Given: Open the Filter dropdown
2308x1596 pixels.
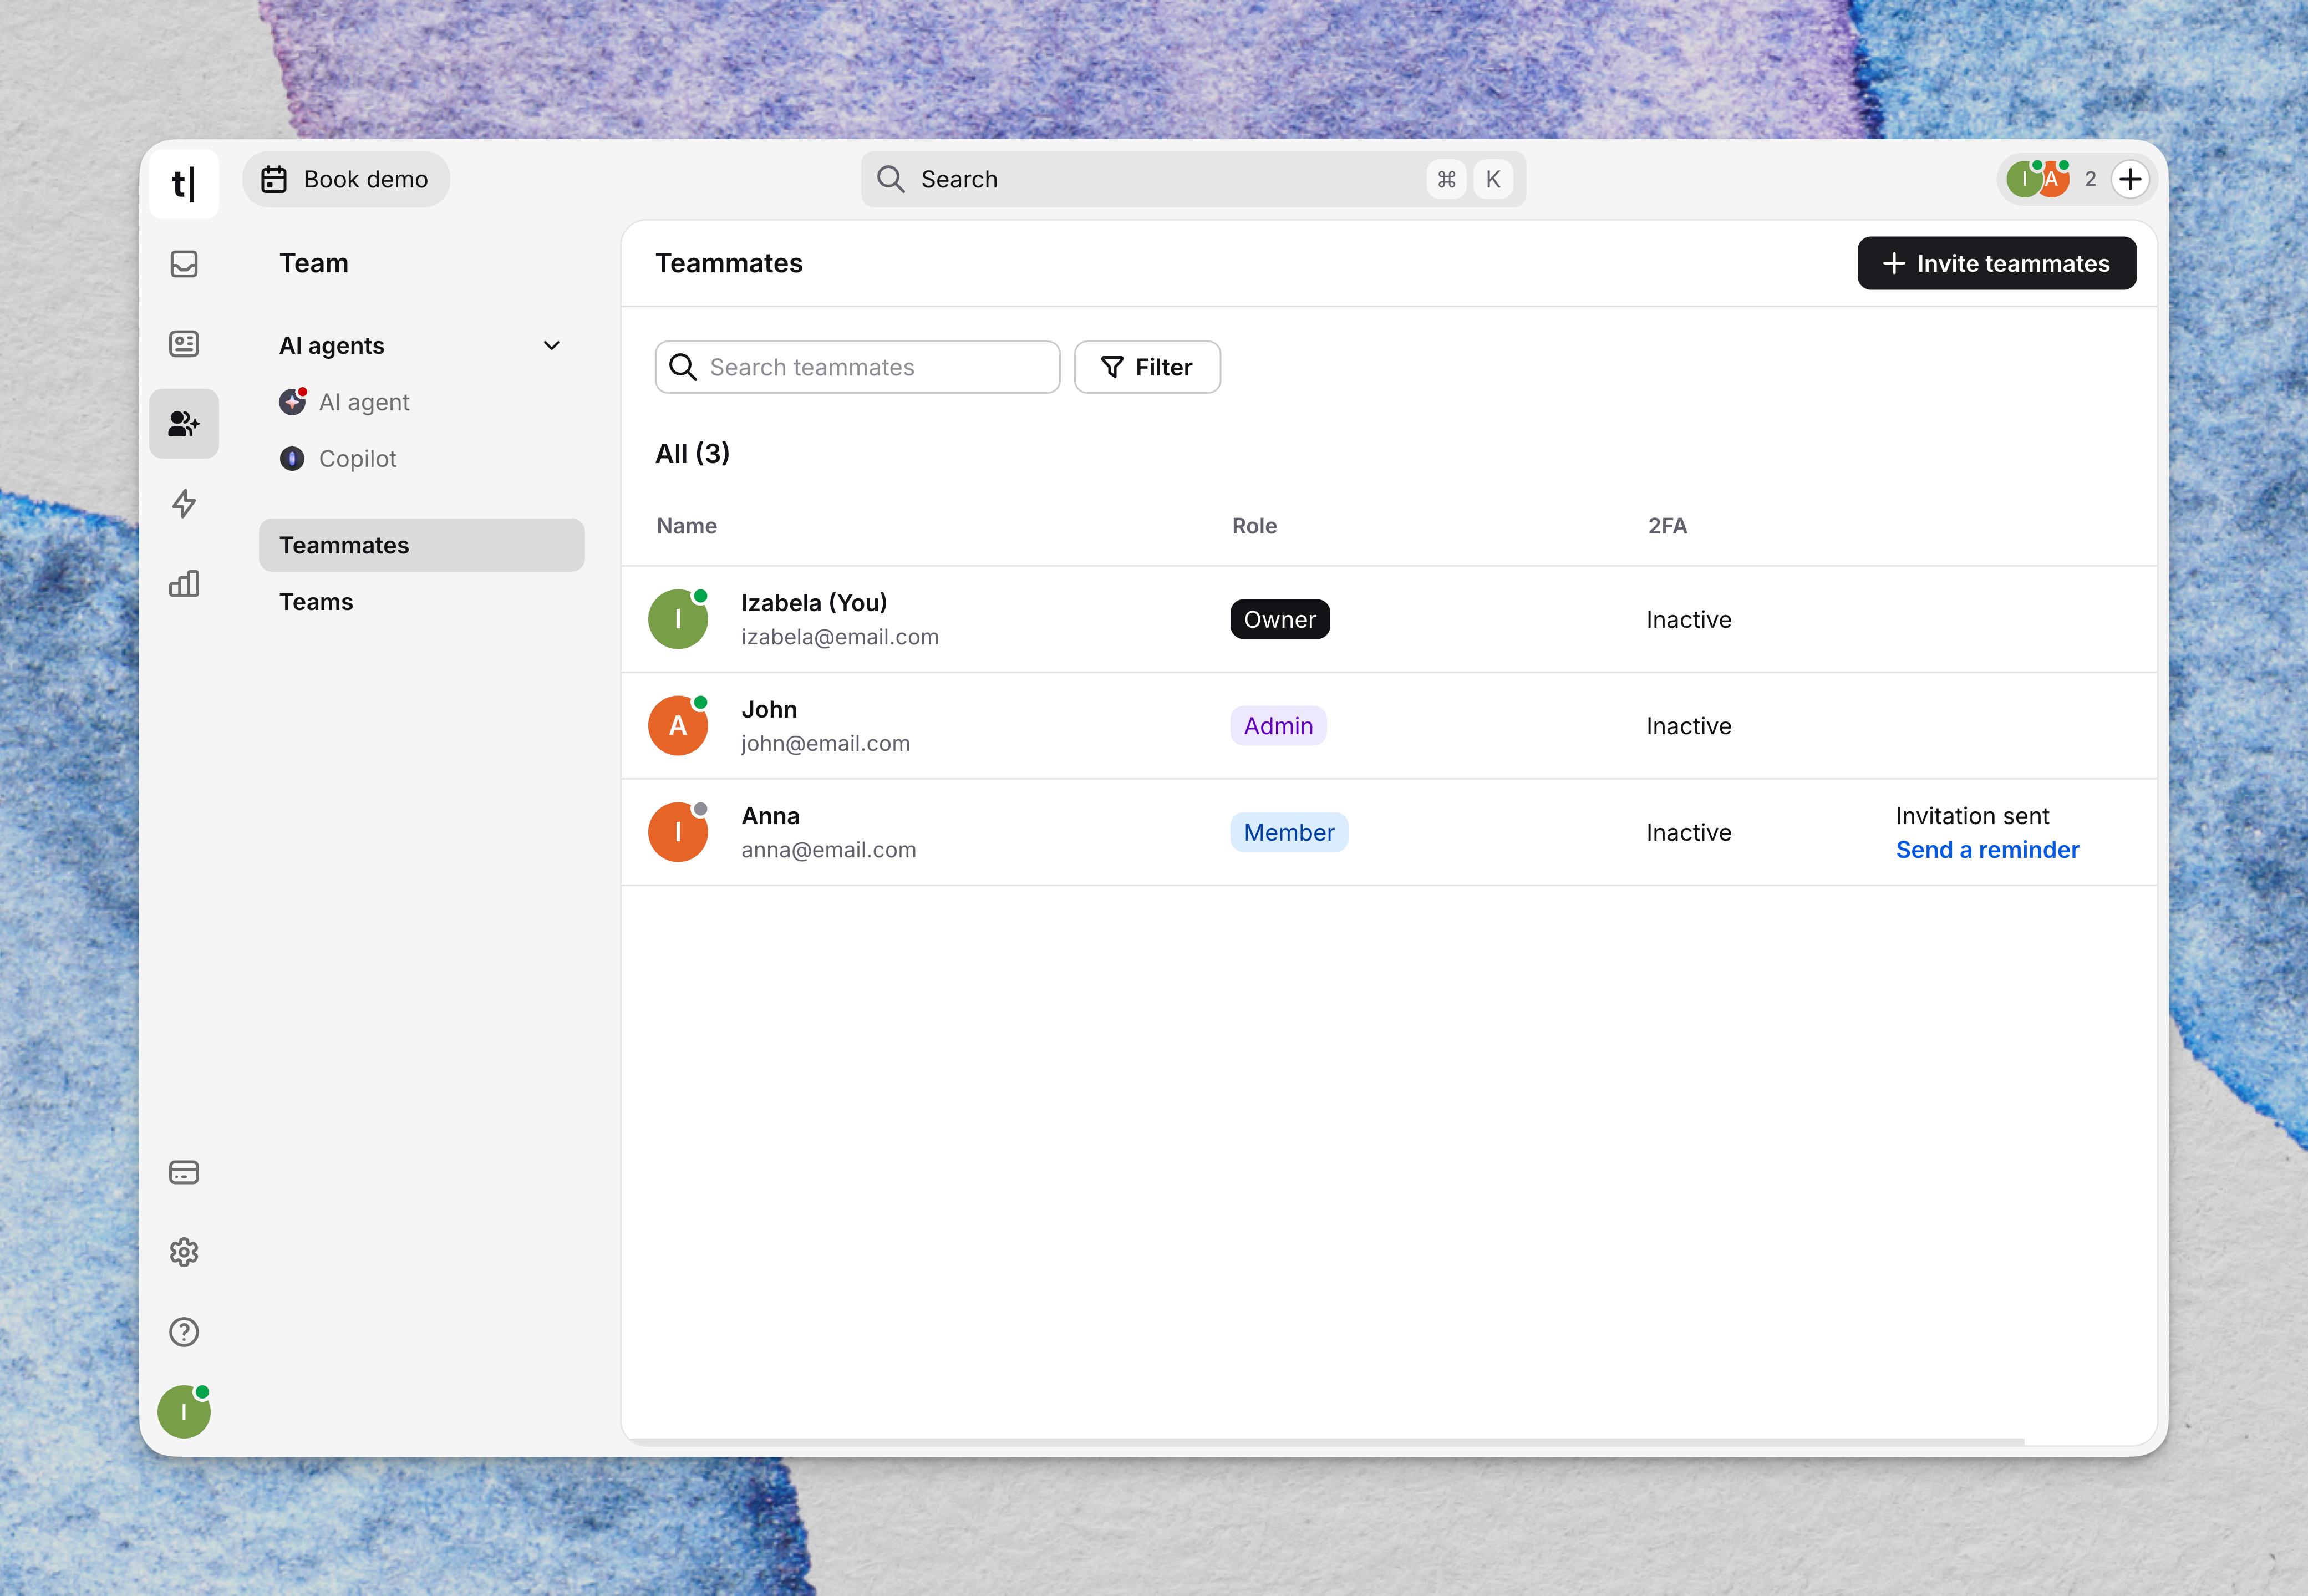Looking at the screenshot, I should [1147, 367].
